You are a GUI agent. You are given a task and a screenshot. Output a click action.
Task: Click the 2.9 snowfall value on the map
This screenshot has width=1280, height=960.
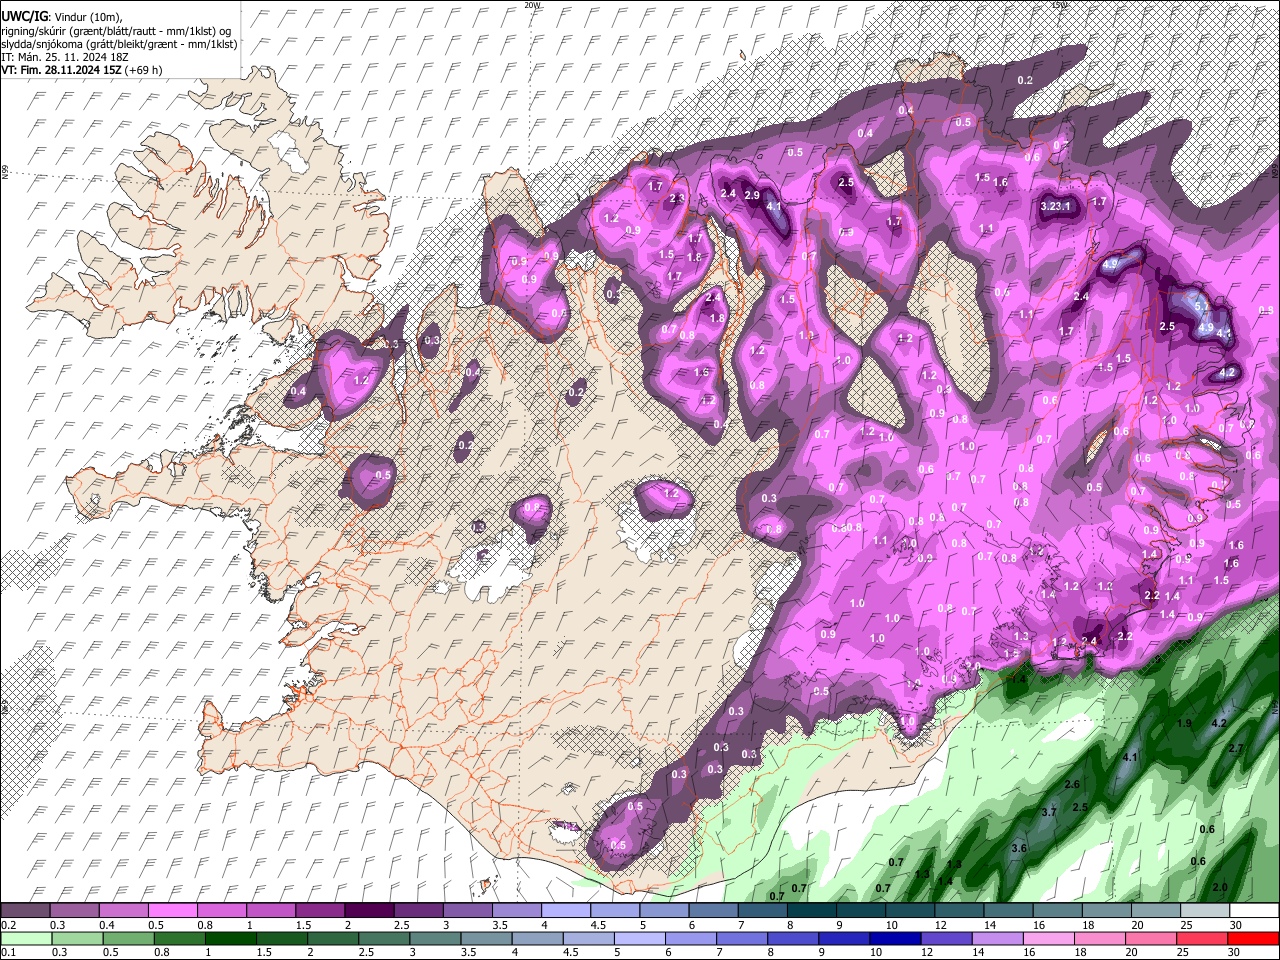coord(752,195)
